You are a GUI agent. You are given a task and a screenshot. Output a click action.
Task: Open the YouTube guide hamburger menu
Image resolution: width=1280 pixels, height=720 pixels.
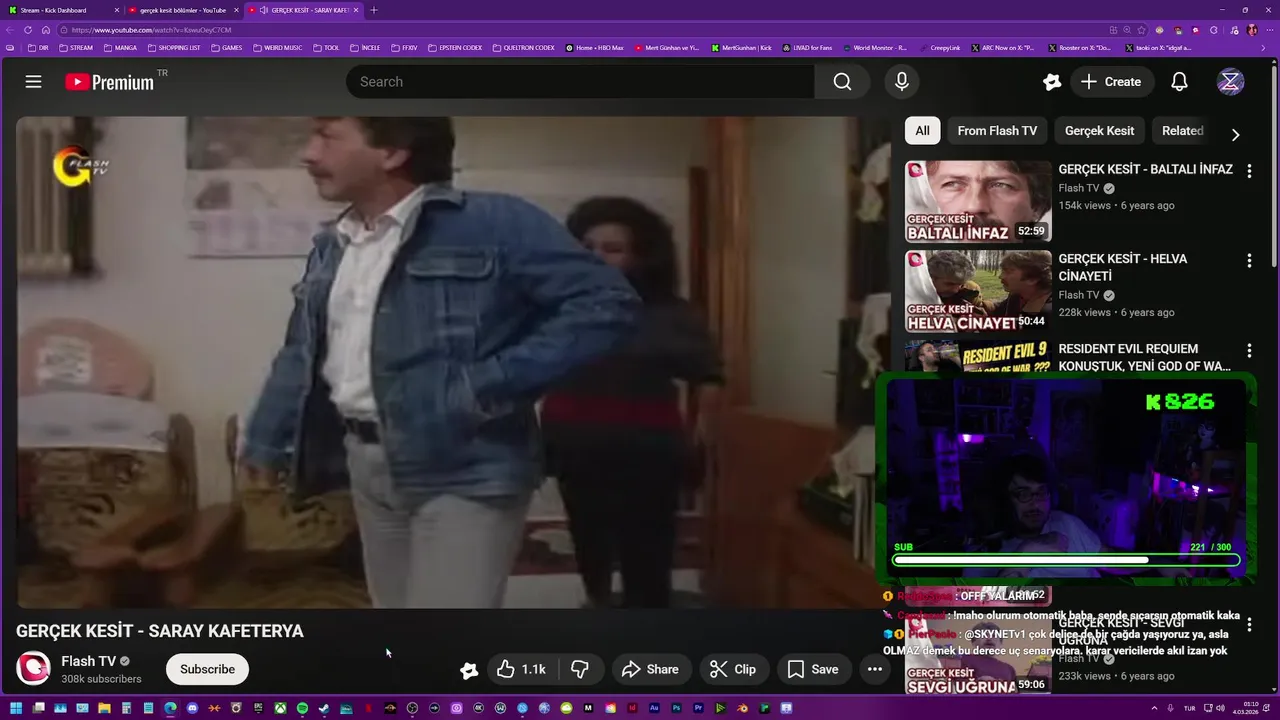pyautogui.click(x=33, y=82)
